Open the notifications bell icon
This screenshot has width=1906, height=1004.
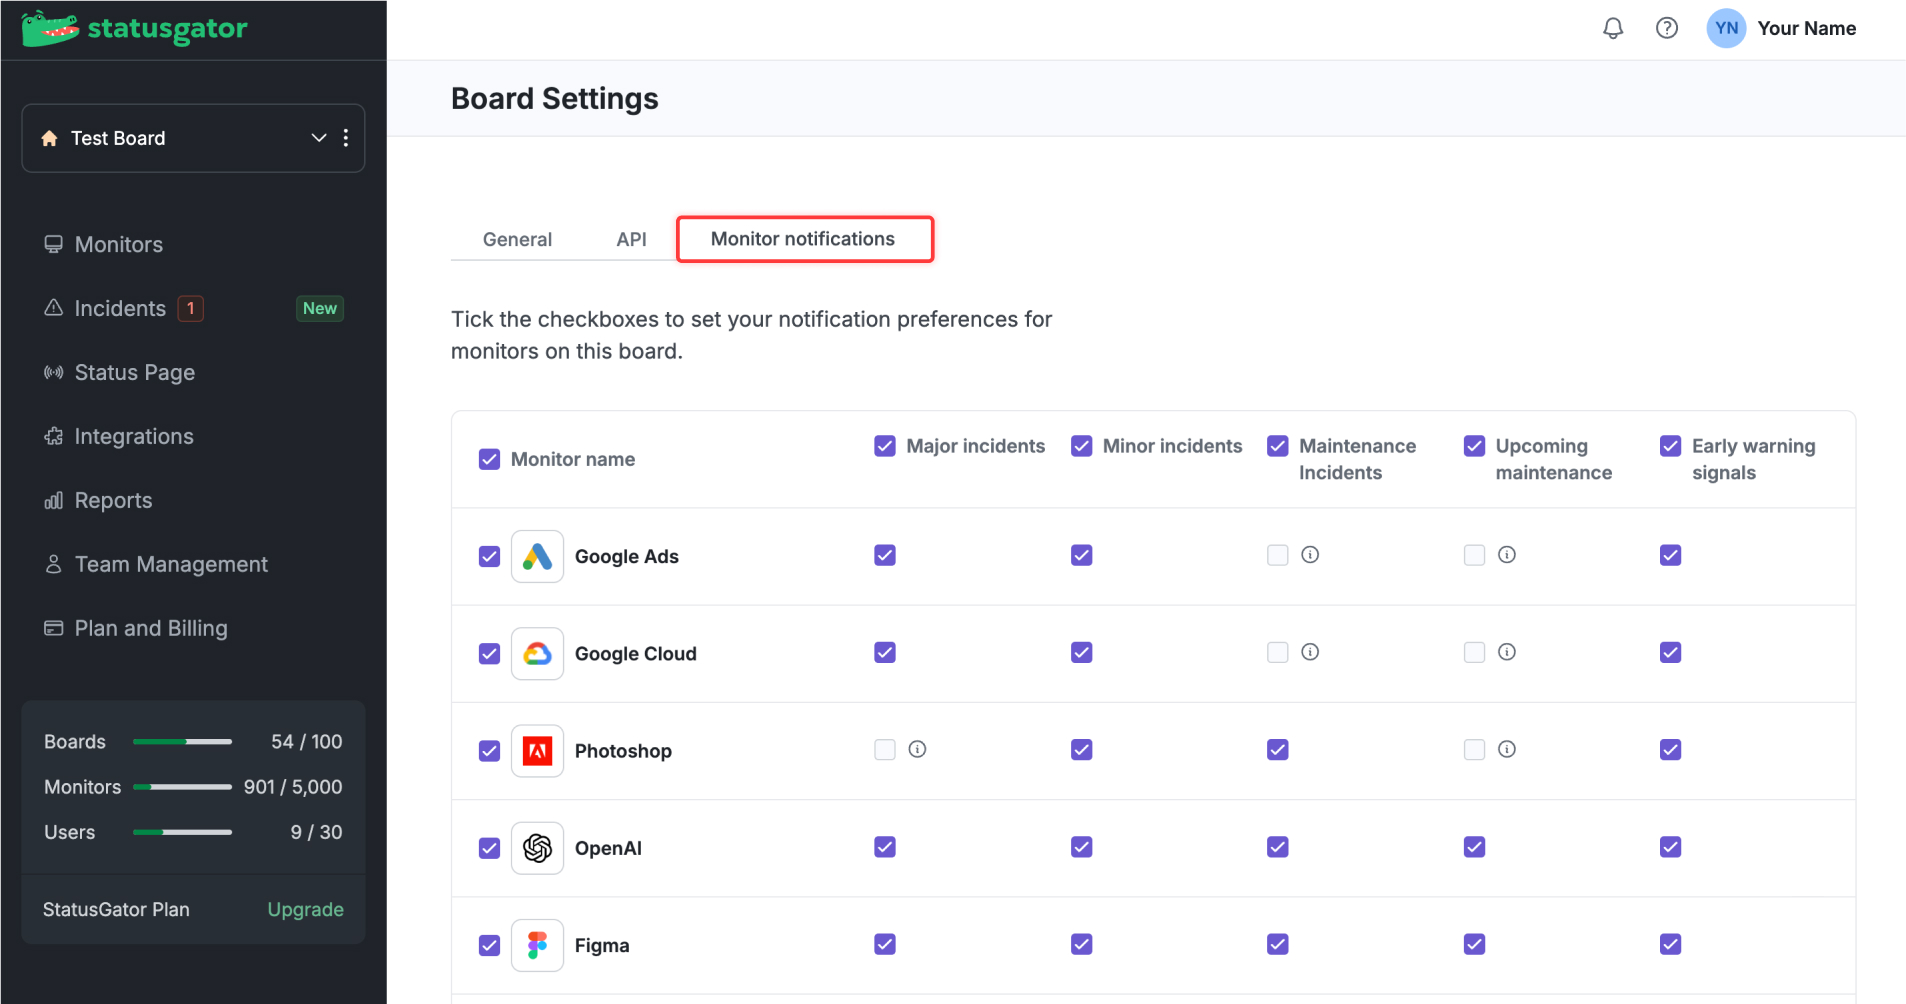[1613, 28]
